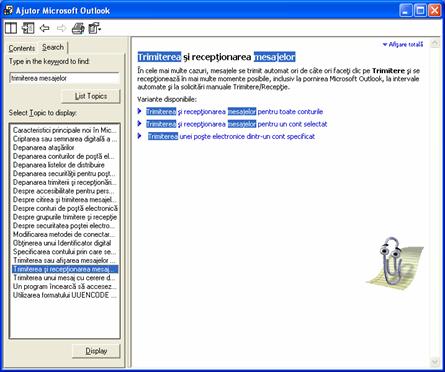Viewport: 445px width, 372px height.
Task: Expand topic 'pentru toate conturile' arrow
Action: 140,111
